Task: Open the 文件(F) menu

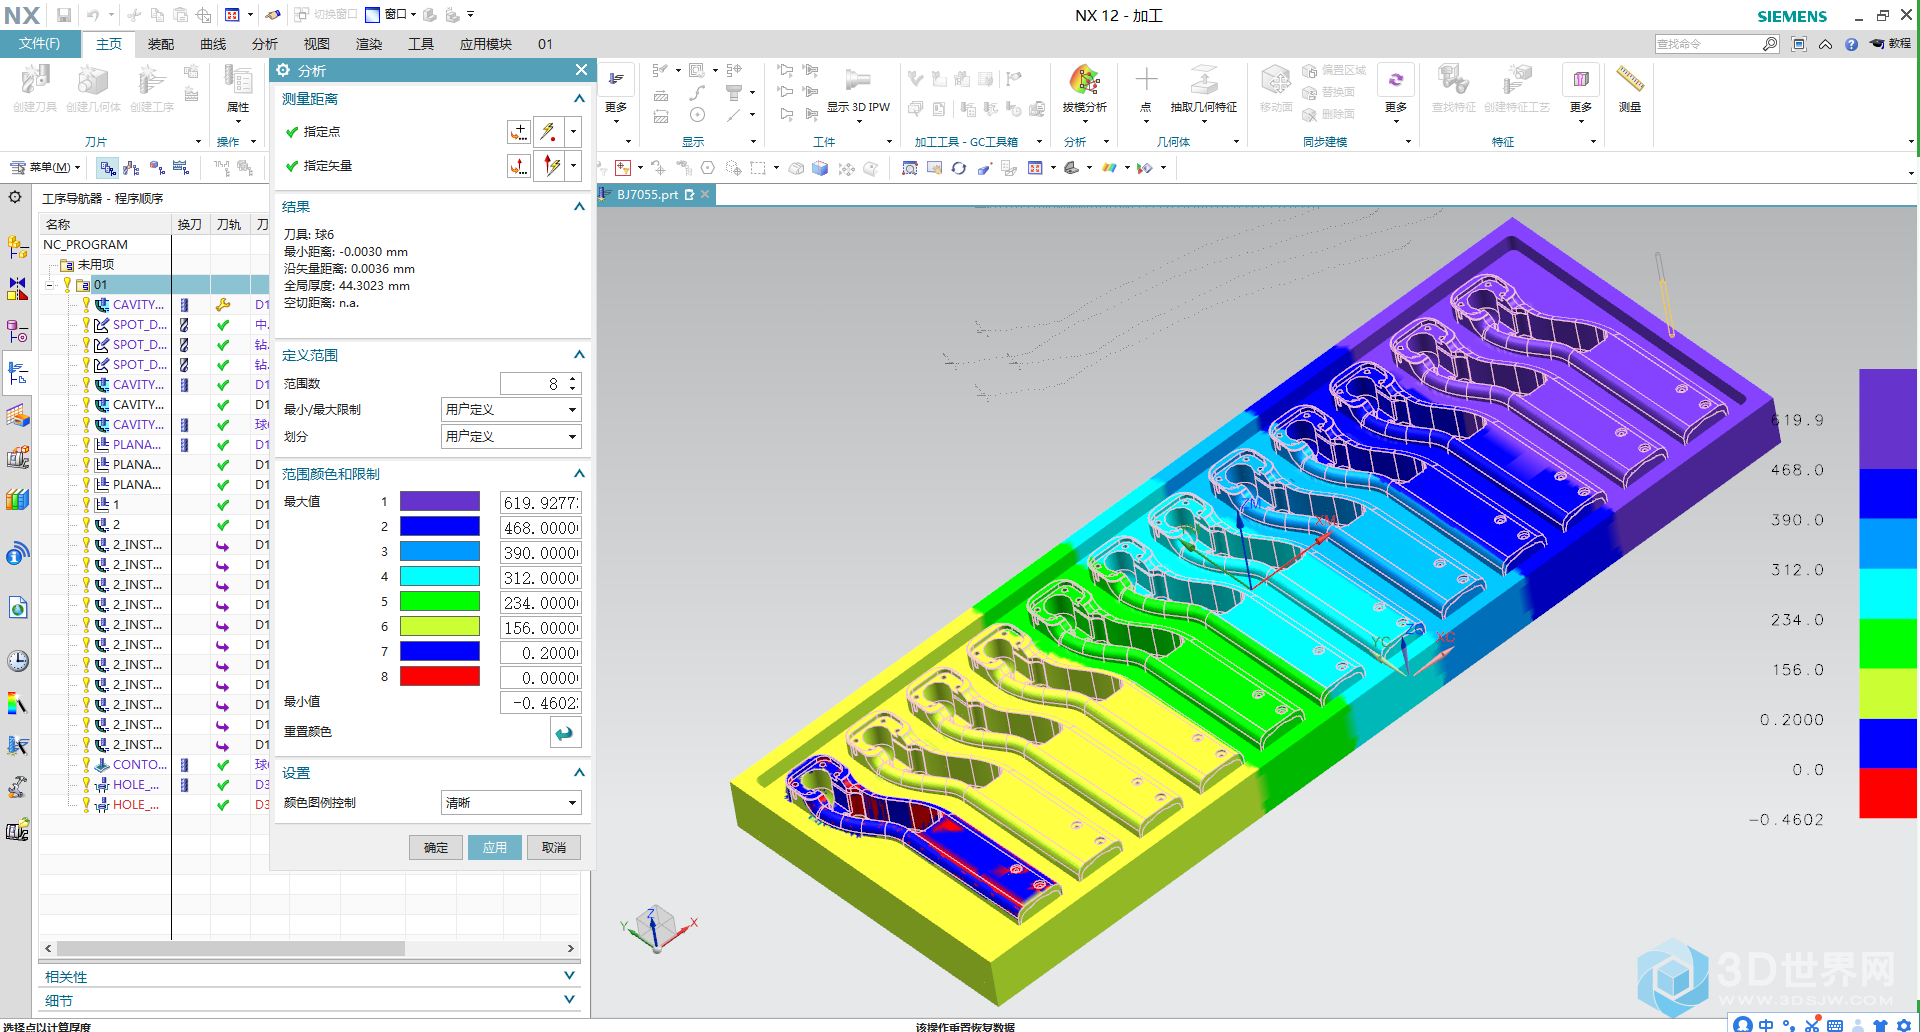Action: 40,44
